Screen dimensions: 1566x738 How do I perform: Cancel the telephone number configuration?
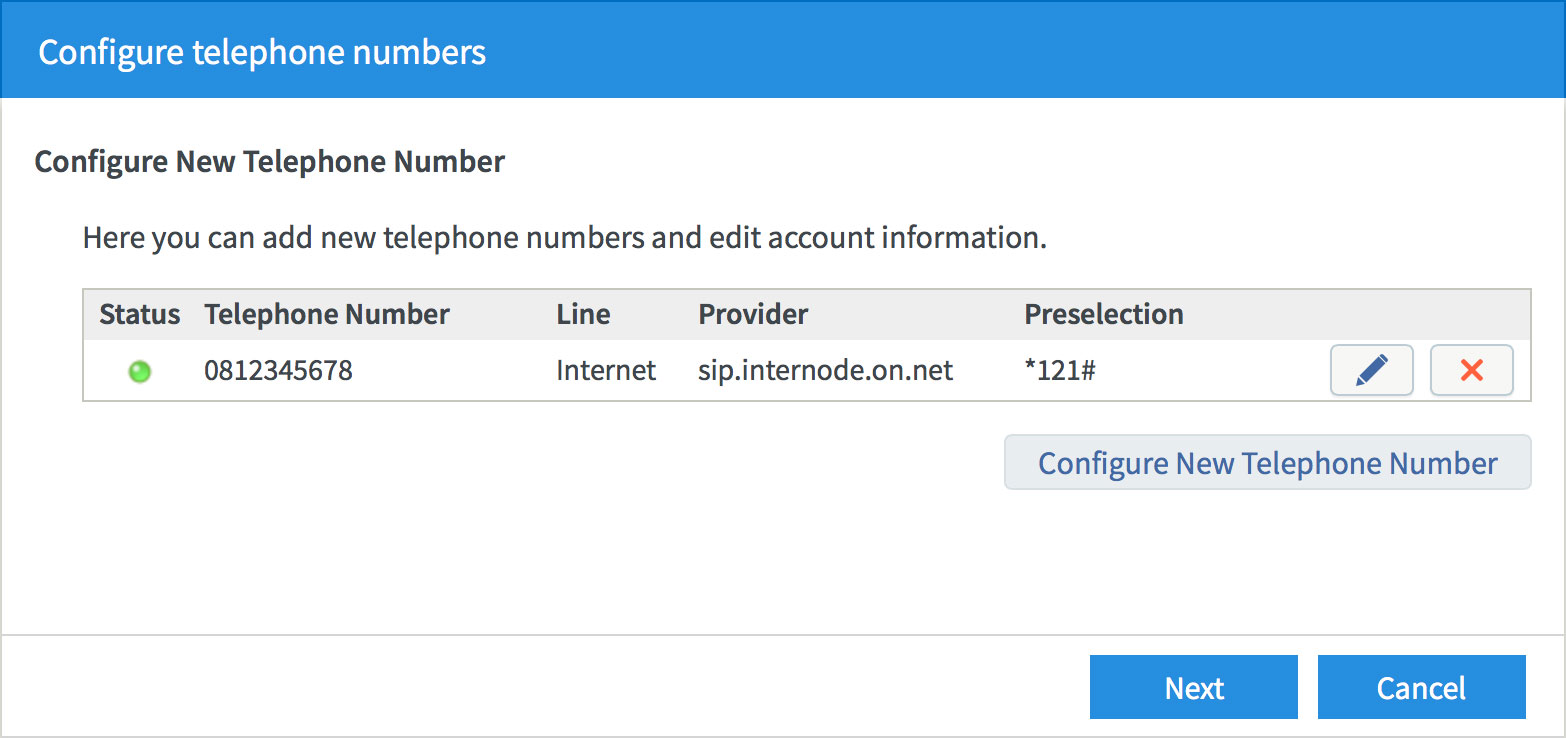[x=1421, y=687]
